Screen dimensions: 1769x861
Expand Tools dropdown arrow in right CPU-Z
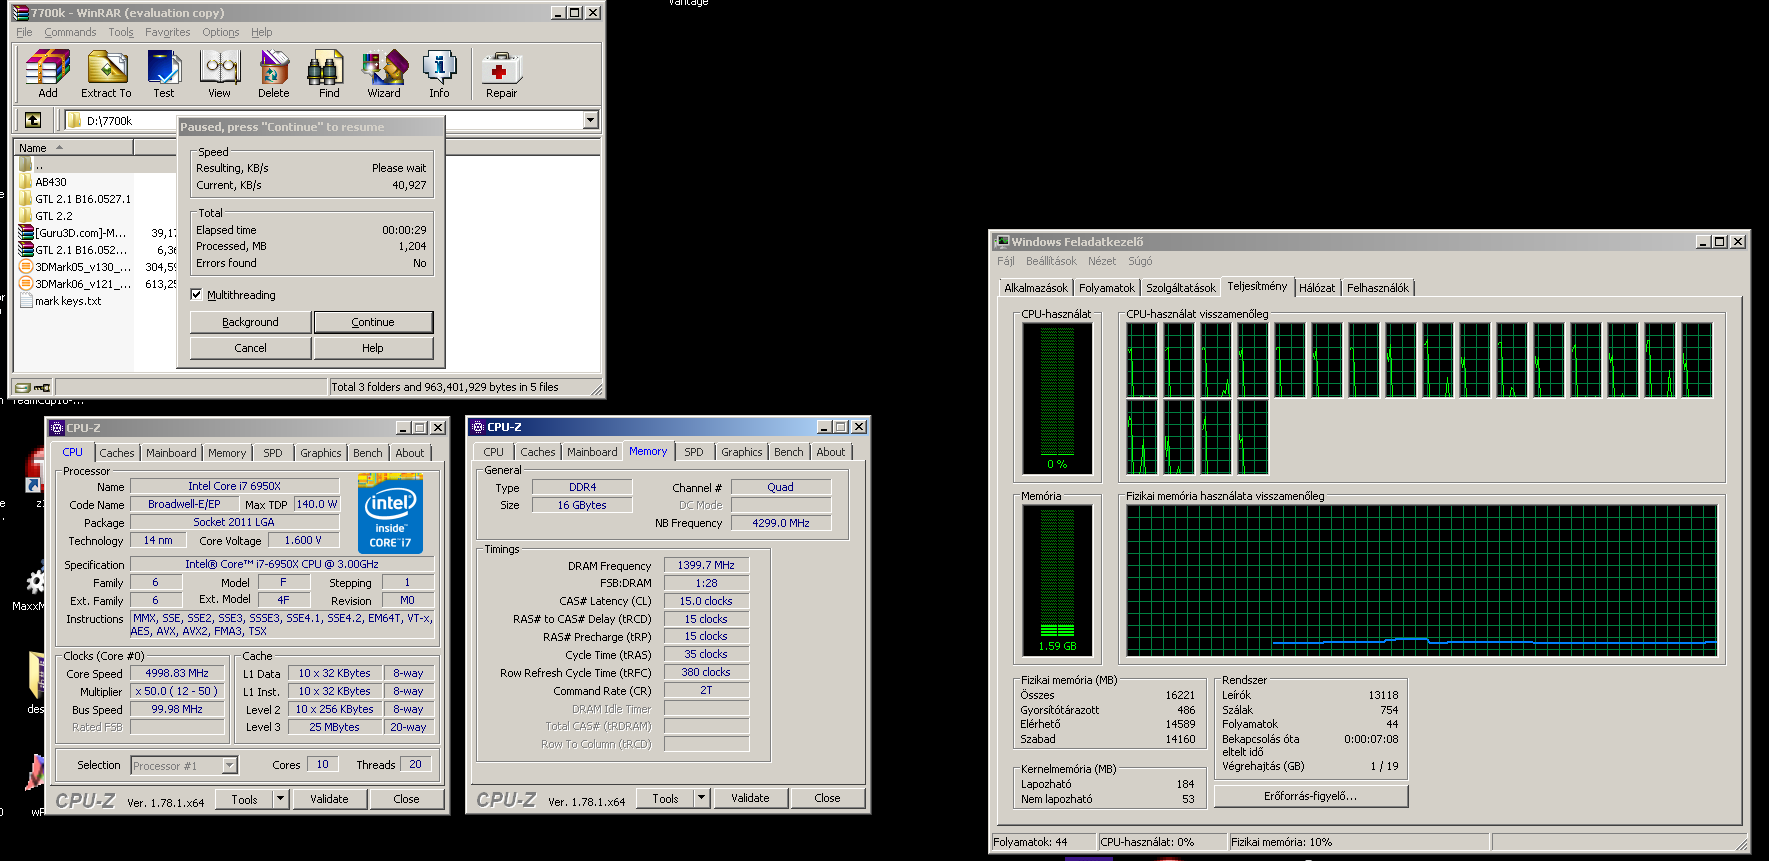point(702,798)
